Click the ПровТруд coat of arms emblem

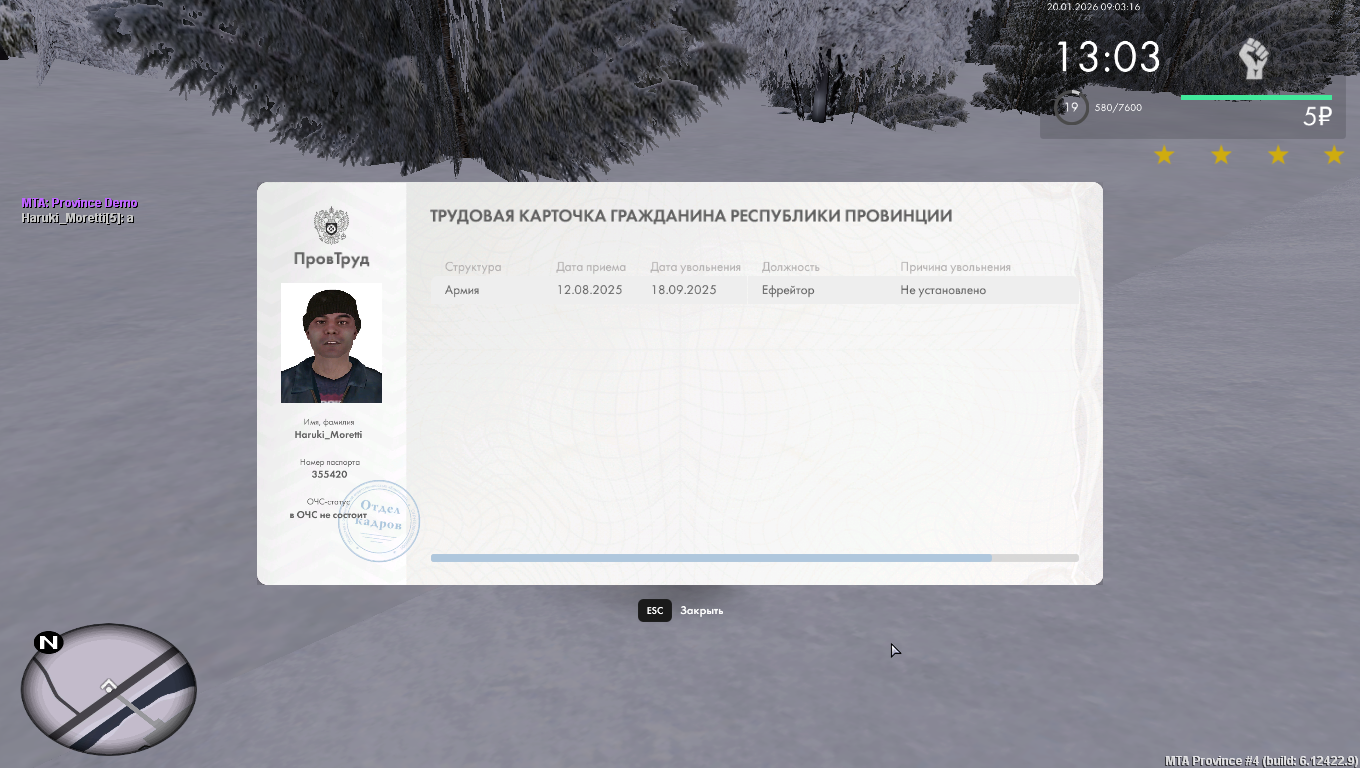(x=331, y=225)
